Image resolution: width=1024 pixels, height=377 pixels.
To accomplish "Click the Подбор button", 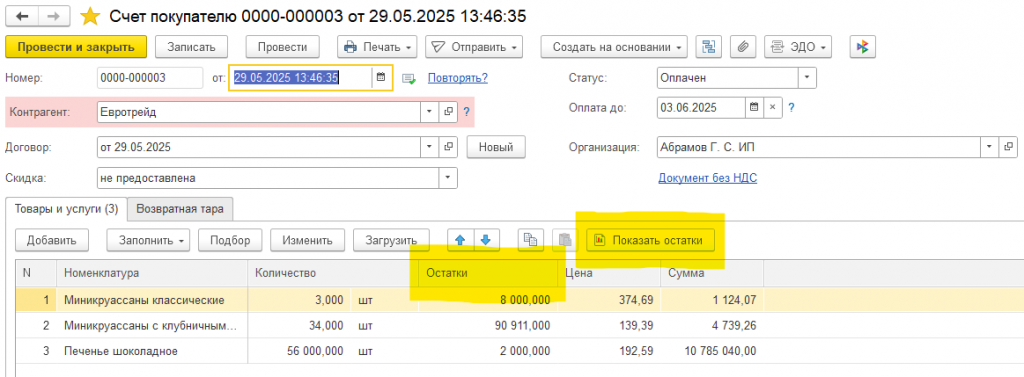I will [231, 240].
